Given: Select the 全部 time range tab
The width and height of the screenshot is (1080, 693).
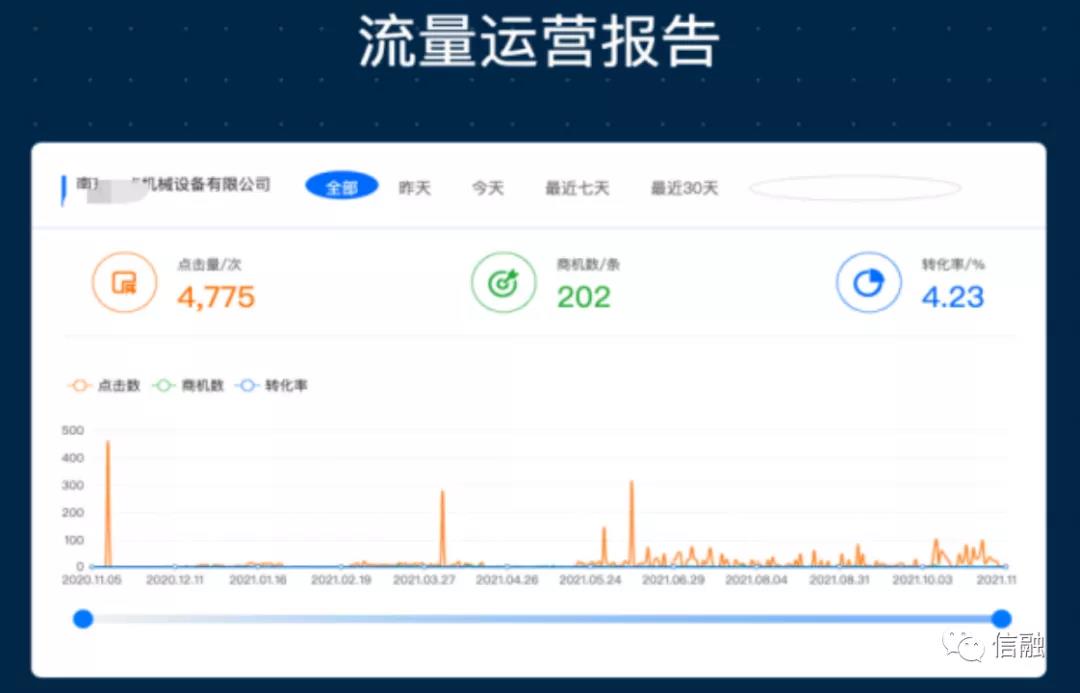Looking at the screenshot, I should tap(342, 187).
